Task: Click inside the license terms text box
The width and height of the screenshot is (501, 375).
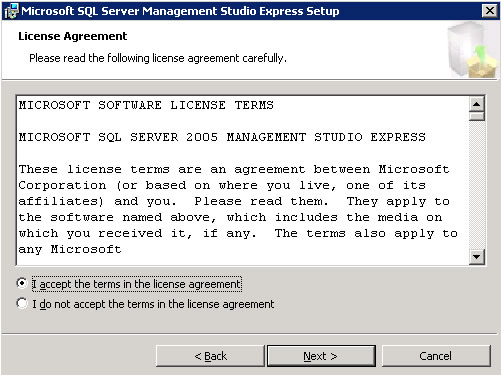Action: point(242,180)
